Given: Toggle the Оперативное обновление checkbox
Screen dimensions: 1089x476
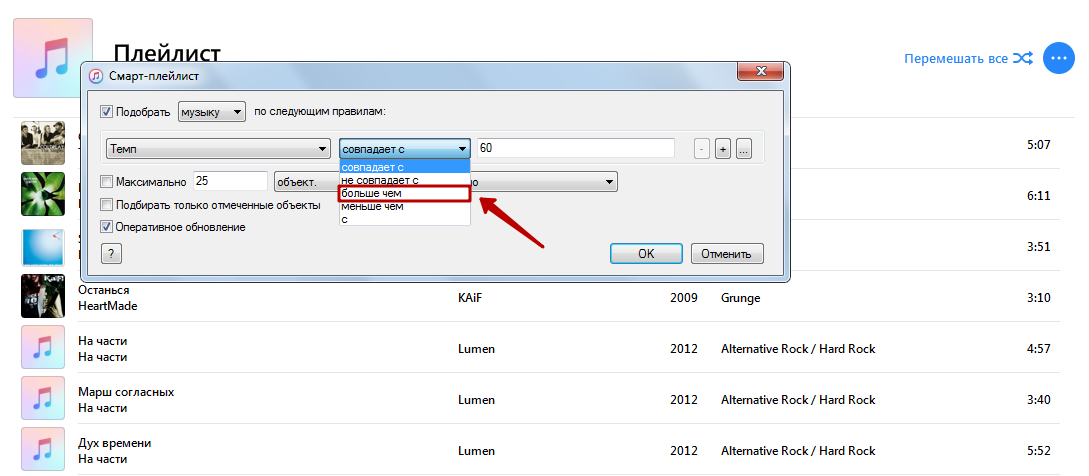Looking at the screenshot, I should point(107,227).
